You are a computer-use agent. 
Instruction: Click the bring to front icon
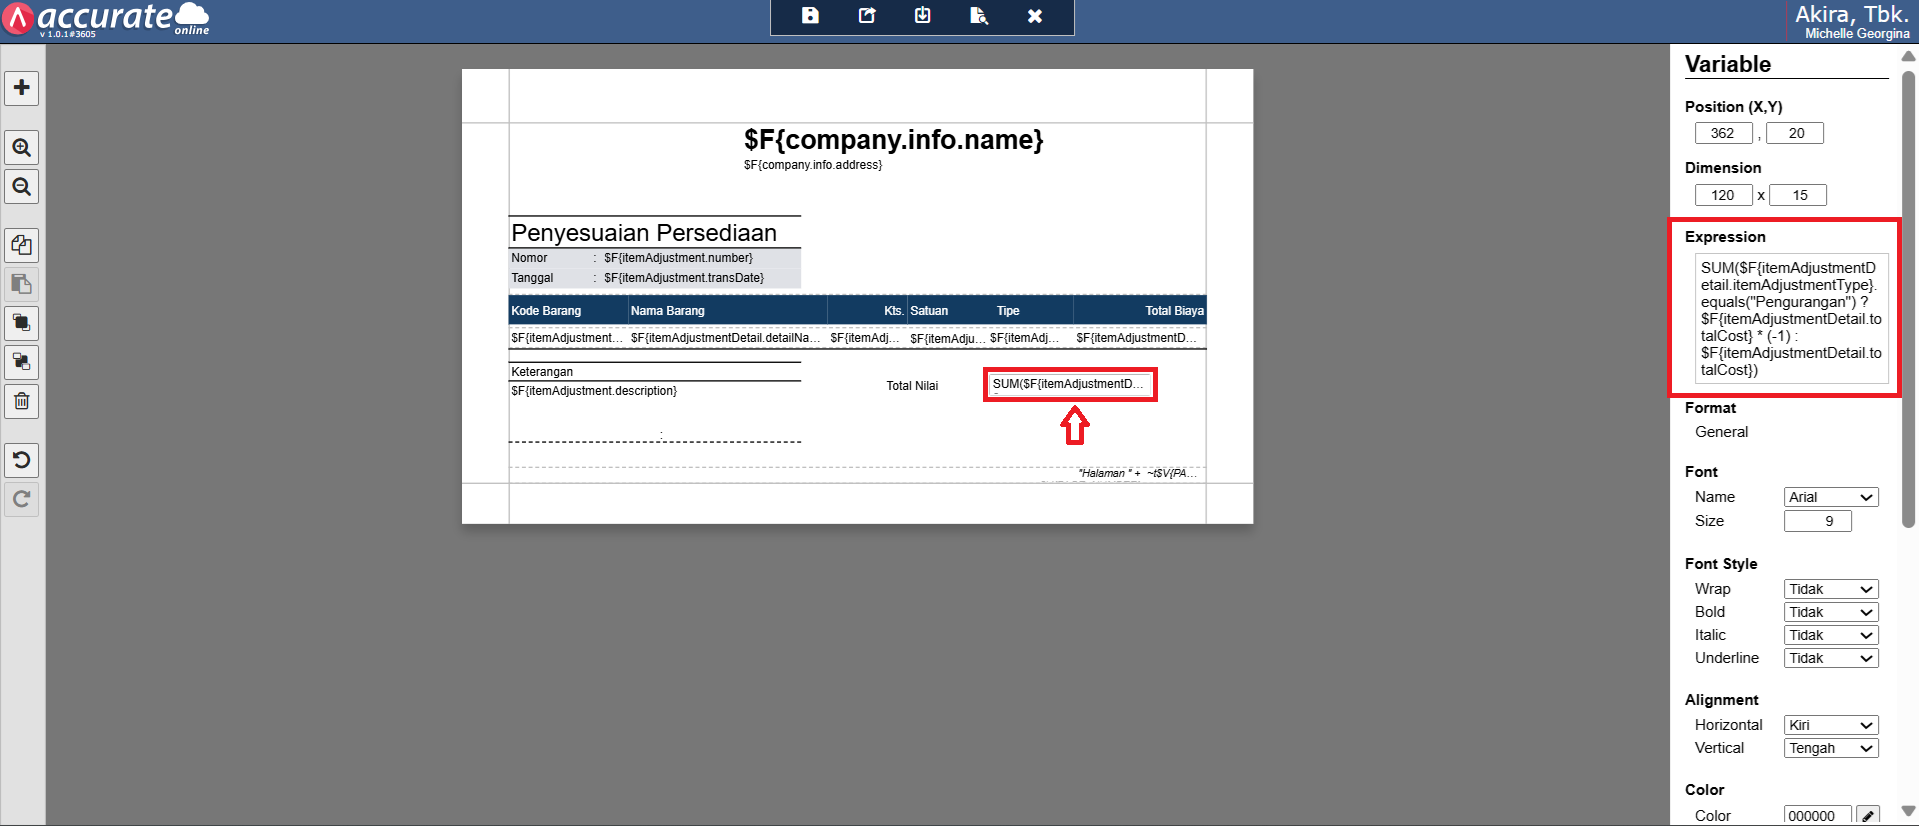point(22,323)
